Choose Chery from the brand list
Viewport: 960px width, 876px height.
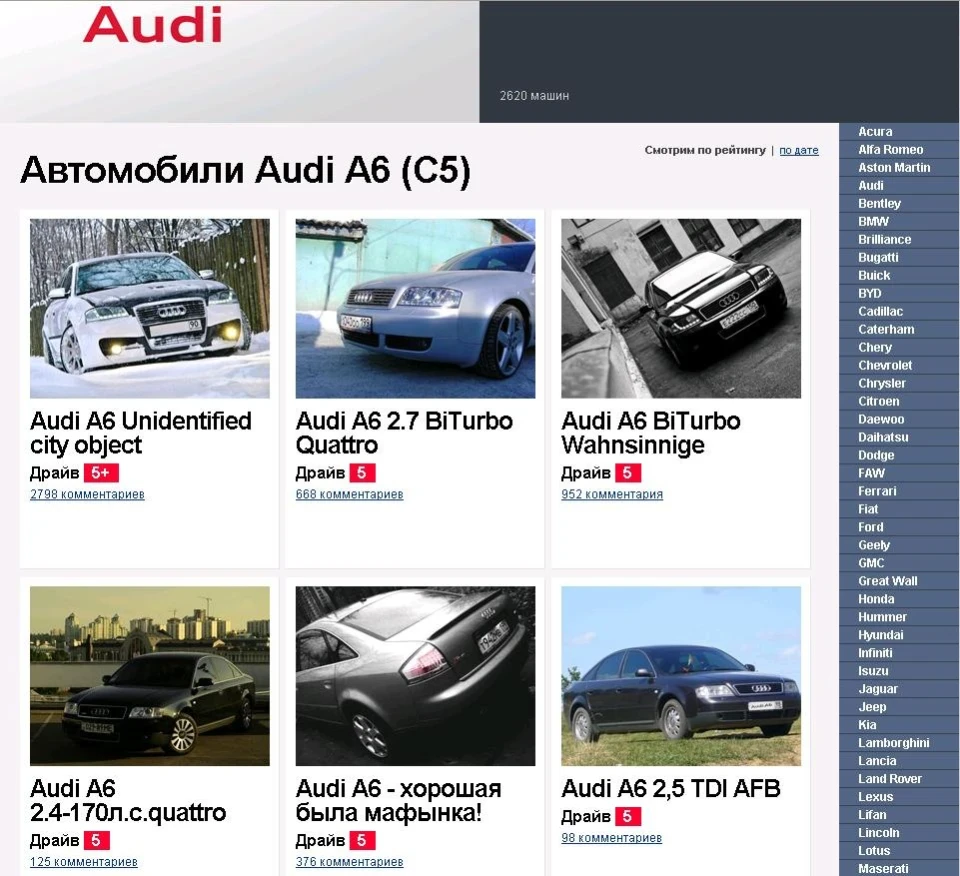(875, 348)
